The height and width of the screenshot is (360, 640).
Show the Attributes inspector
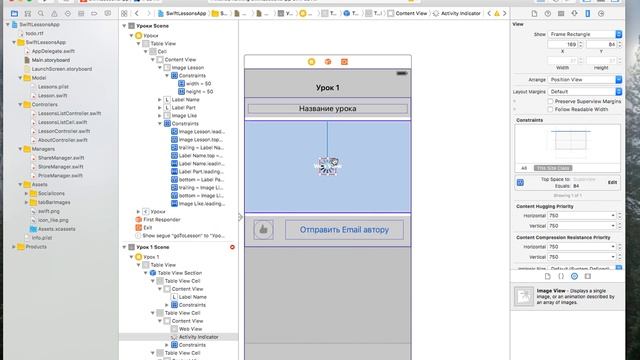(x=574, y=13)
